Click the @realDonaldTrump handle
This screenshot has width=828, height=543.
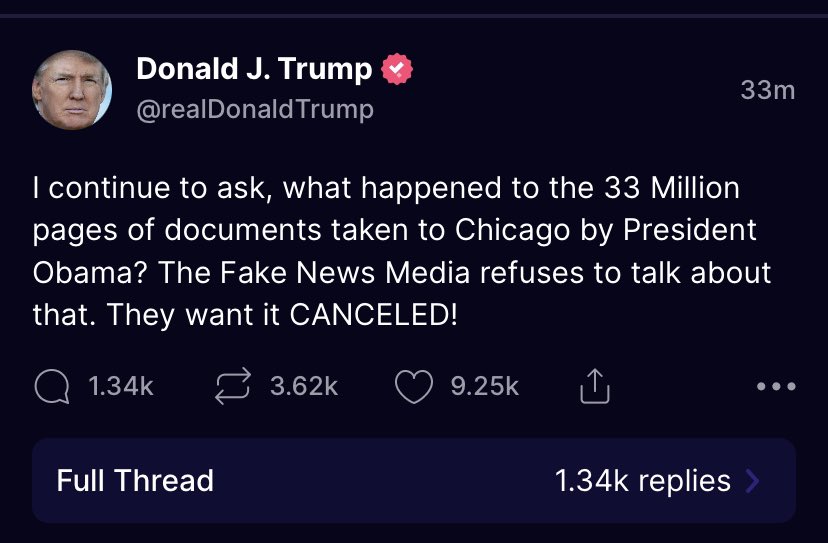coord(254,109)
